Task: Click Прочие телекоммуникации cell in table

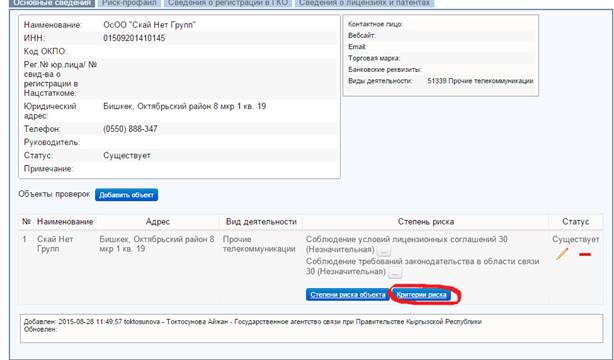Action: click(259, 244)
